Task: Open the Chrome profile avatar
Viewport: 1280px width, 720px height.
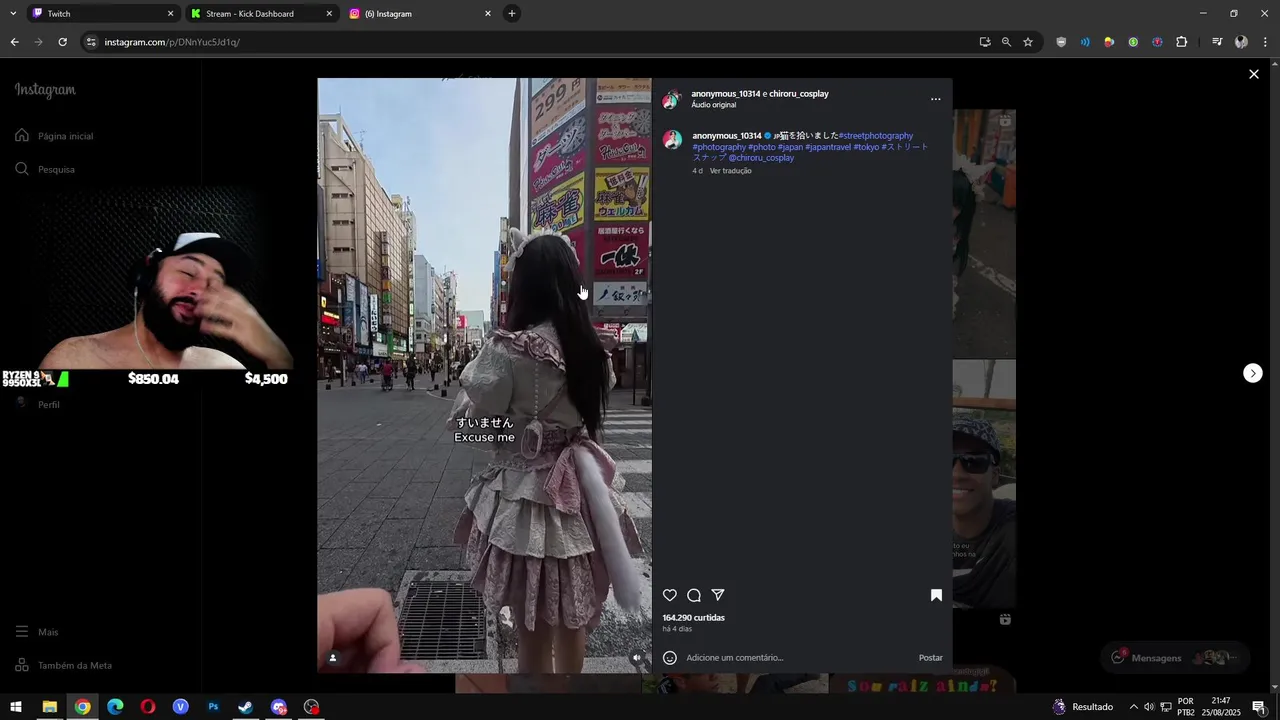Action: 1241,42
